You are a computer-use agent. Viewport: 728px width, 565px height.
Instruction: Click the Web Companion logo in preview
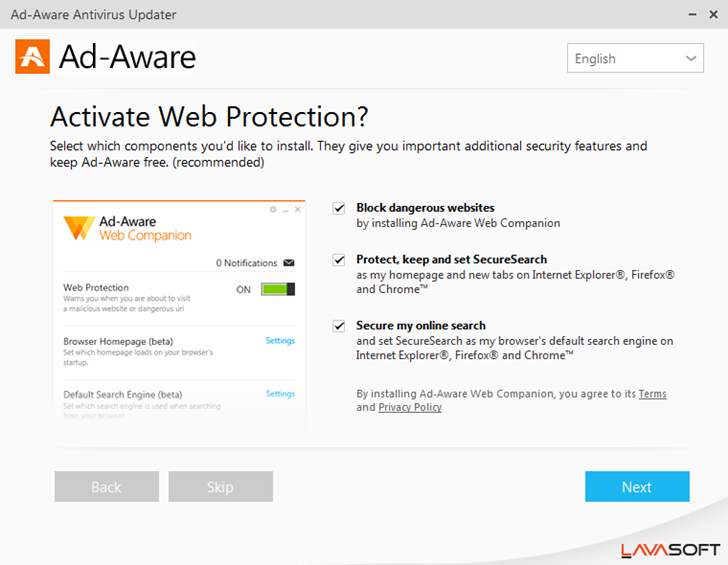[x=79, y=229]
